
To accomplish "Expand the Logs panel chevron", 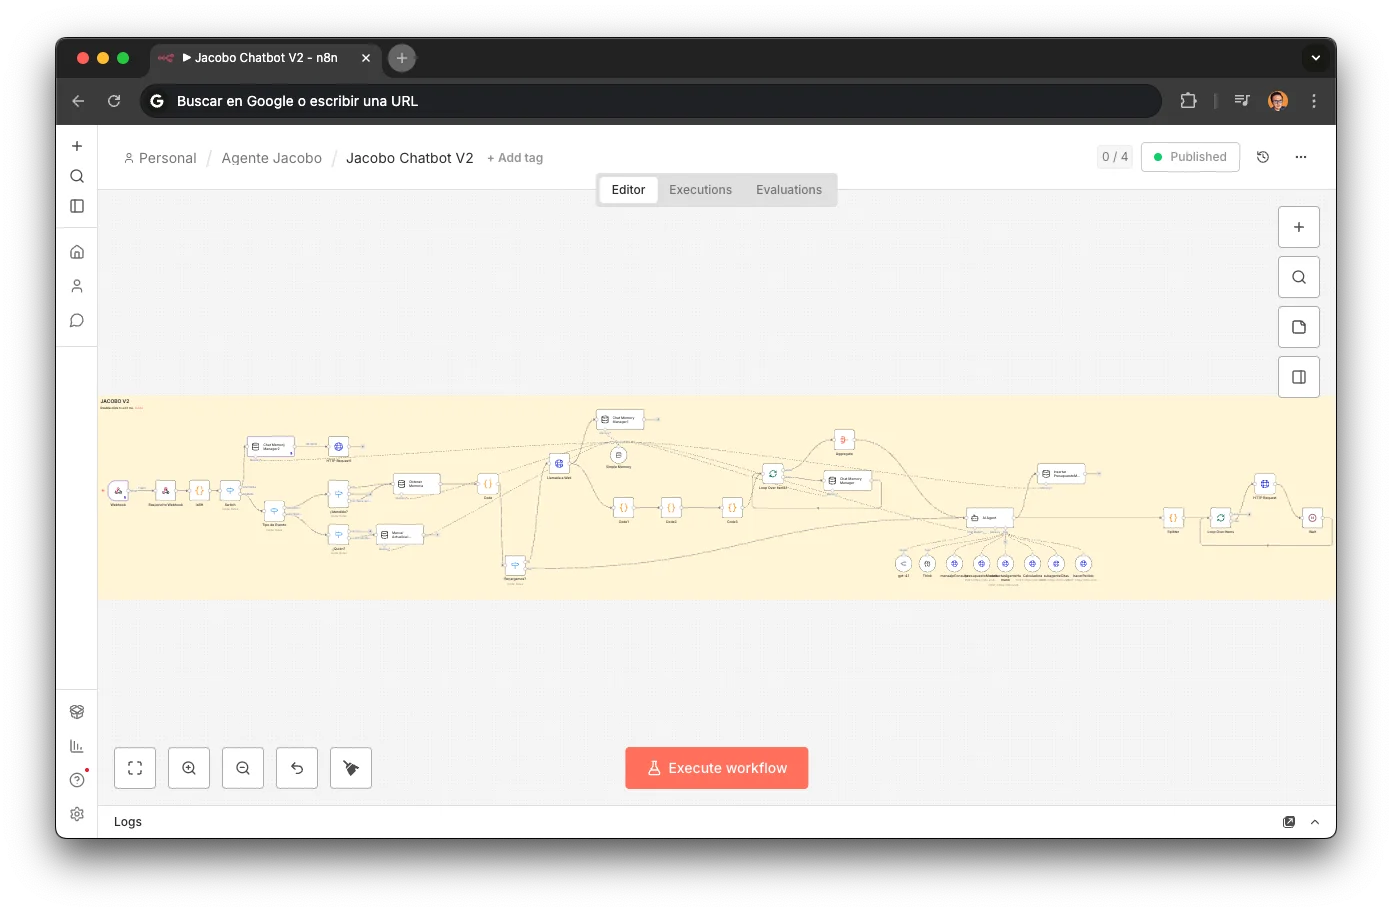I will [x=1314, y=821].
